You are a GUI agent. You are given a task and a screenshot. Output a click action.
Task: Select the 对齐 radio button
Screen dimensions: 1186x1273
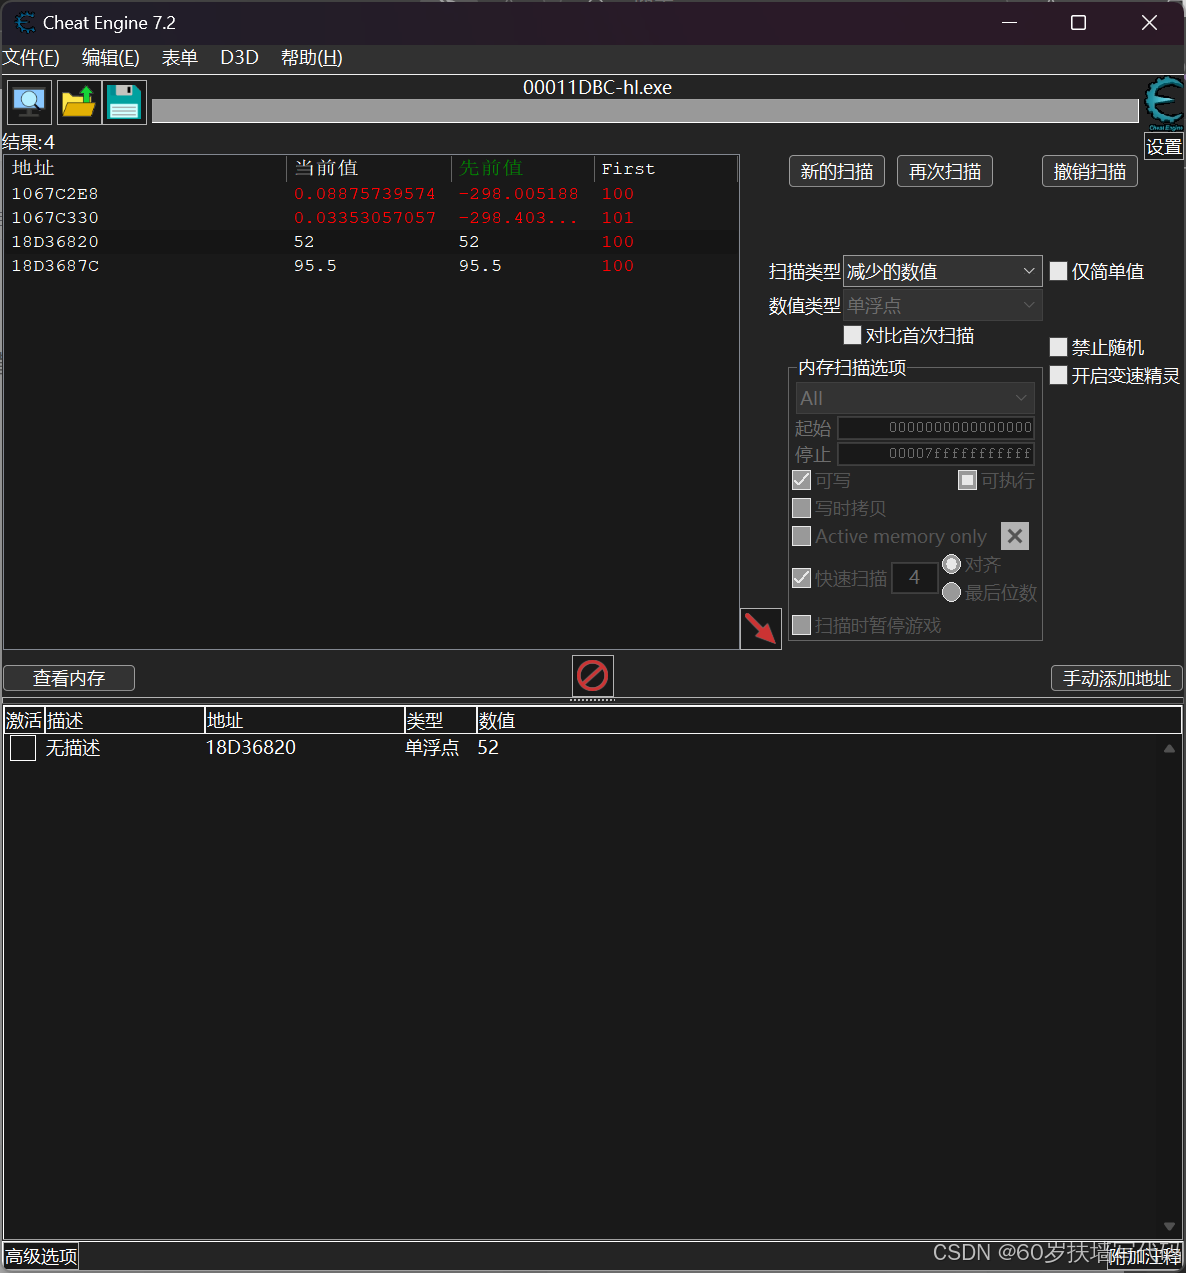click(x=952, y=564)
